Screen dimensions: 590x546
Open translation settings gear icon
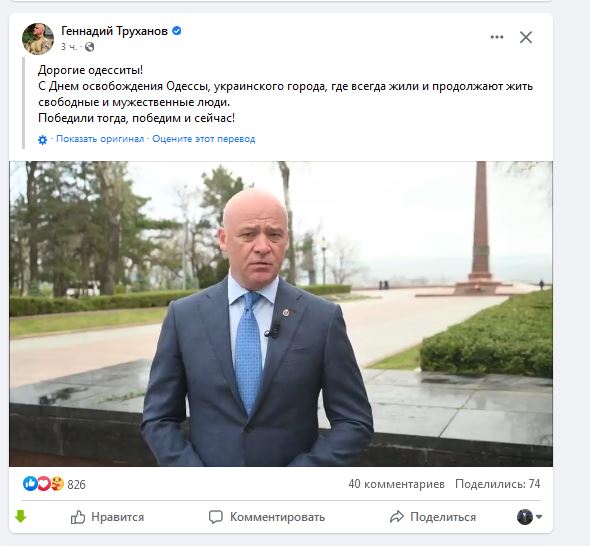(x=43, y=140)
